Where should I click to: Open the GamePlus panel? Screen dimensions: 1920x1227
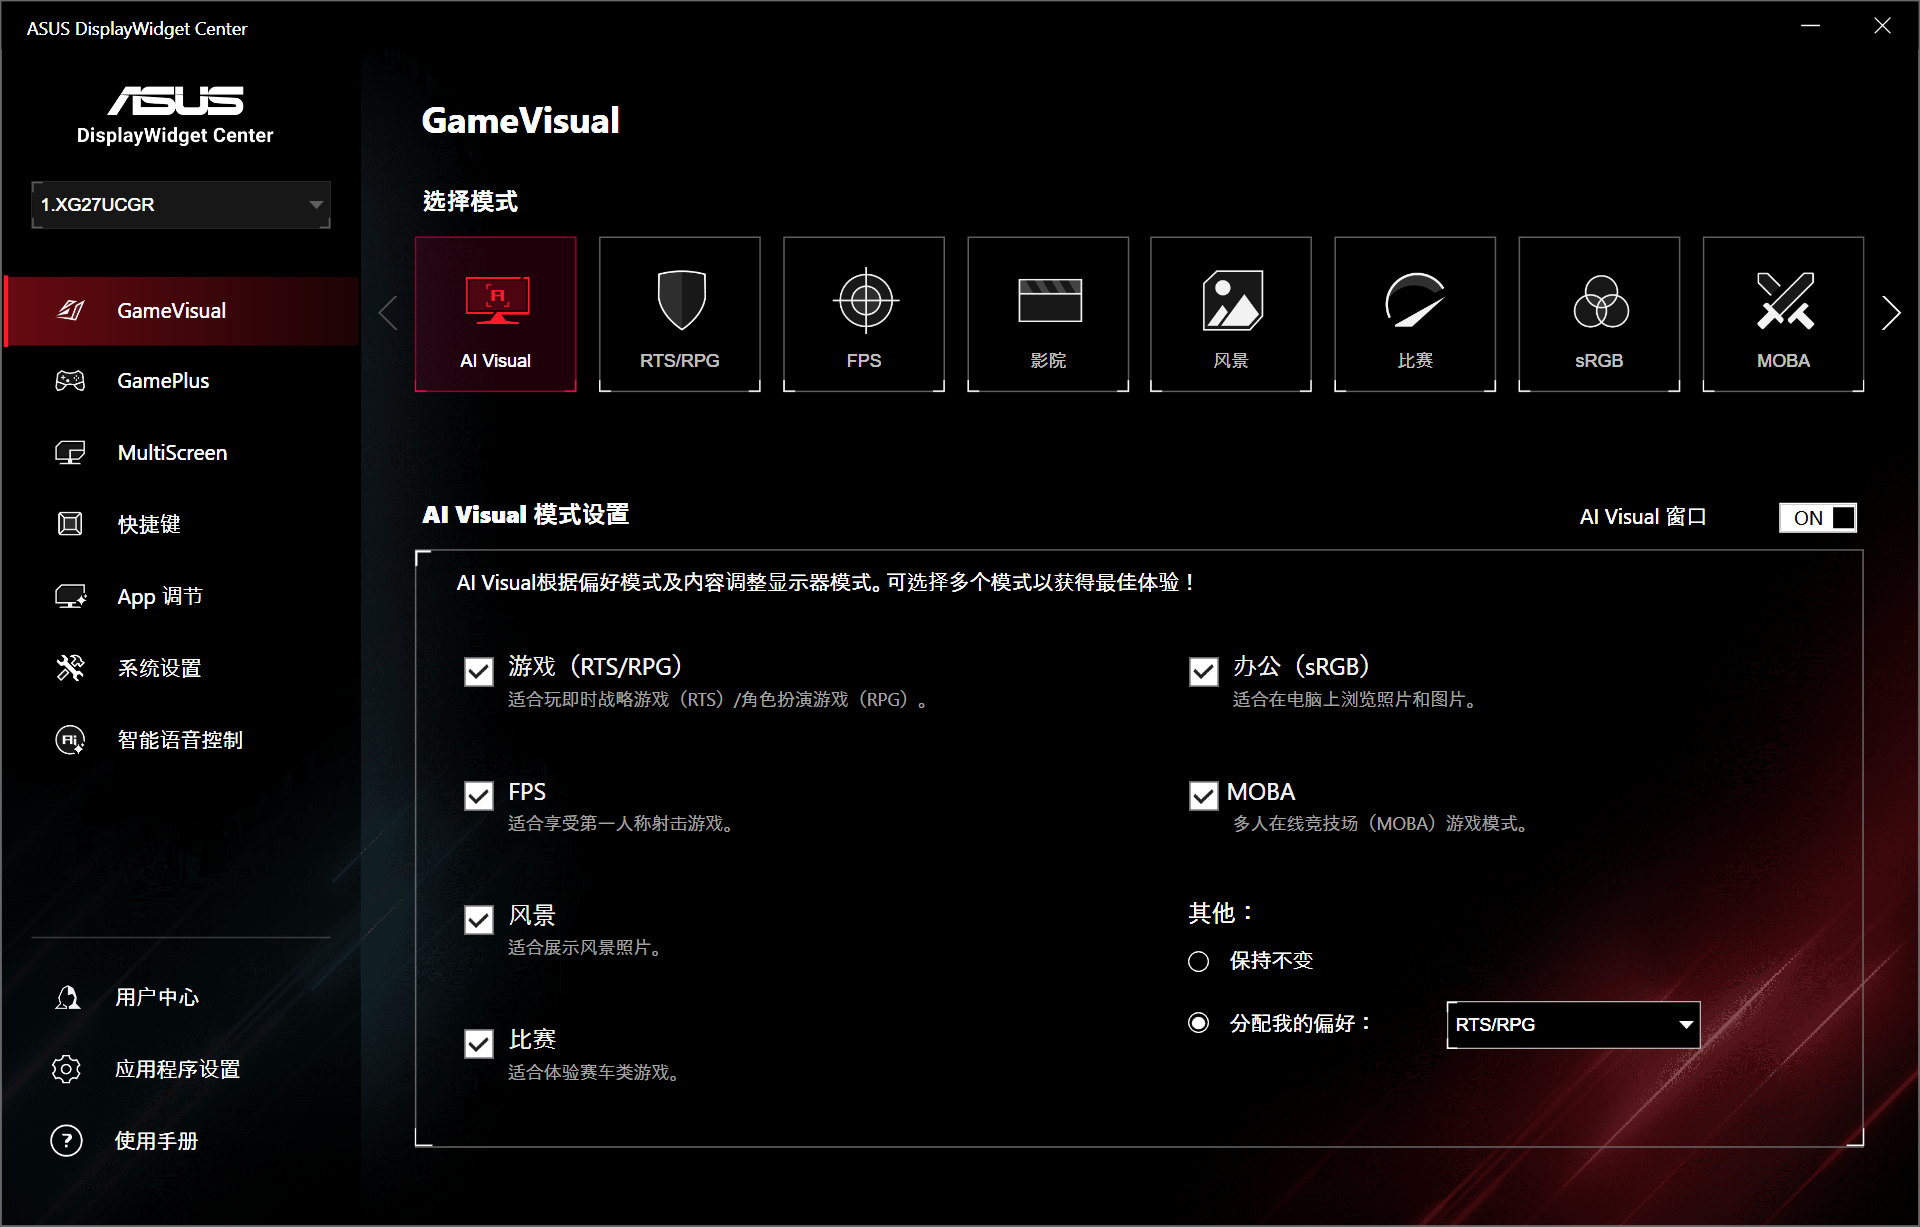(x=163, y=380)
